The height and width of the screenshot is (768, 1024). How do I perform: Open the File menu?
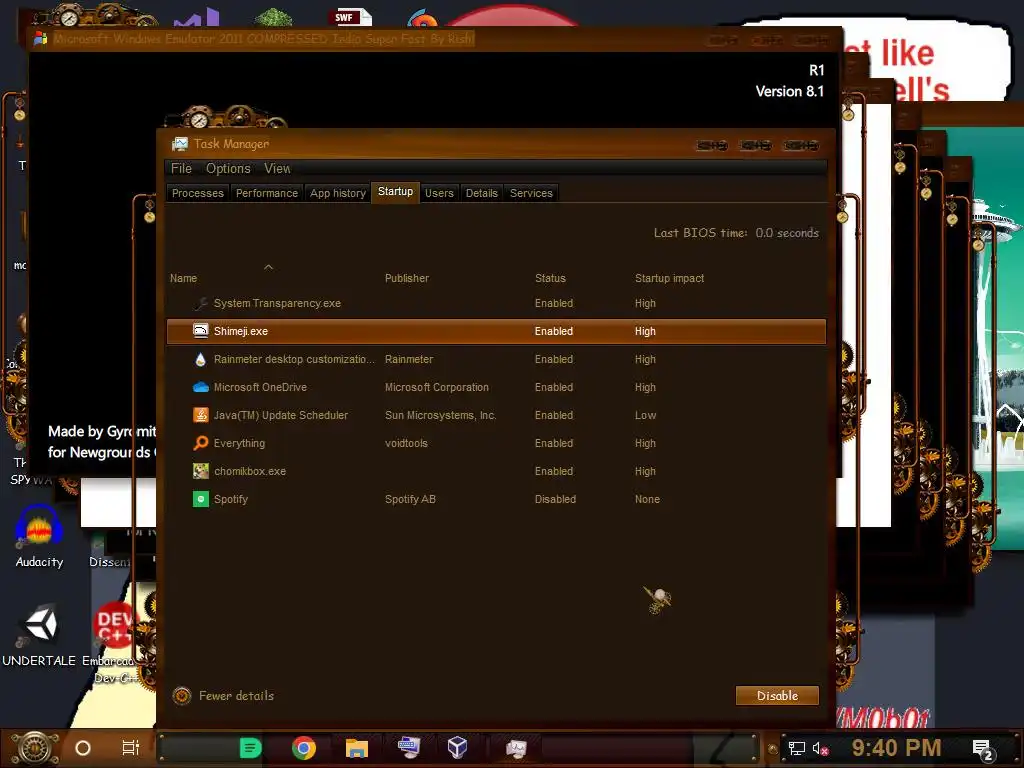coord(182,168)
